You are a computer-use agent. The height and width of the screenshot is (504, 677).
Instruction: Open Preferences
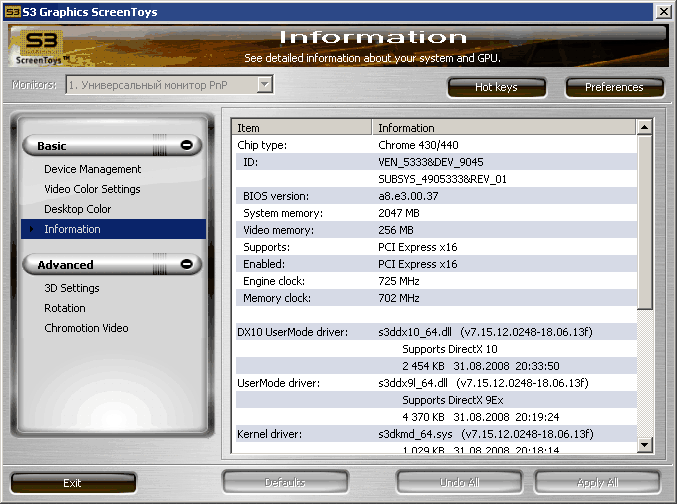[614, 87]
